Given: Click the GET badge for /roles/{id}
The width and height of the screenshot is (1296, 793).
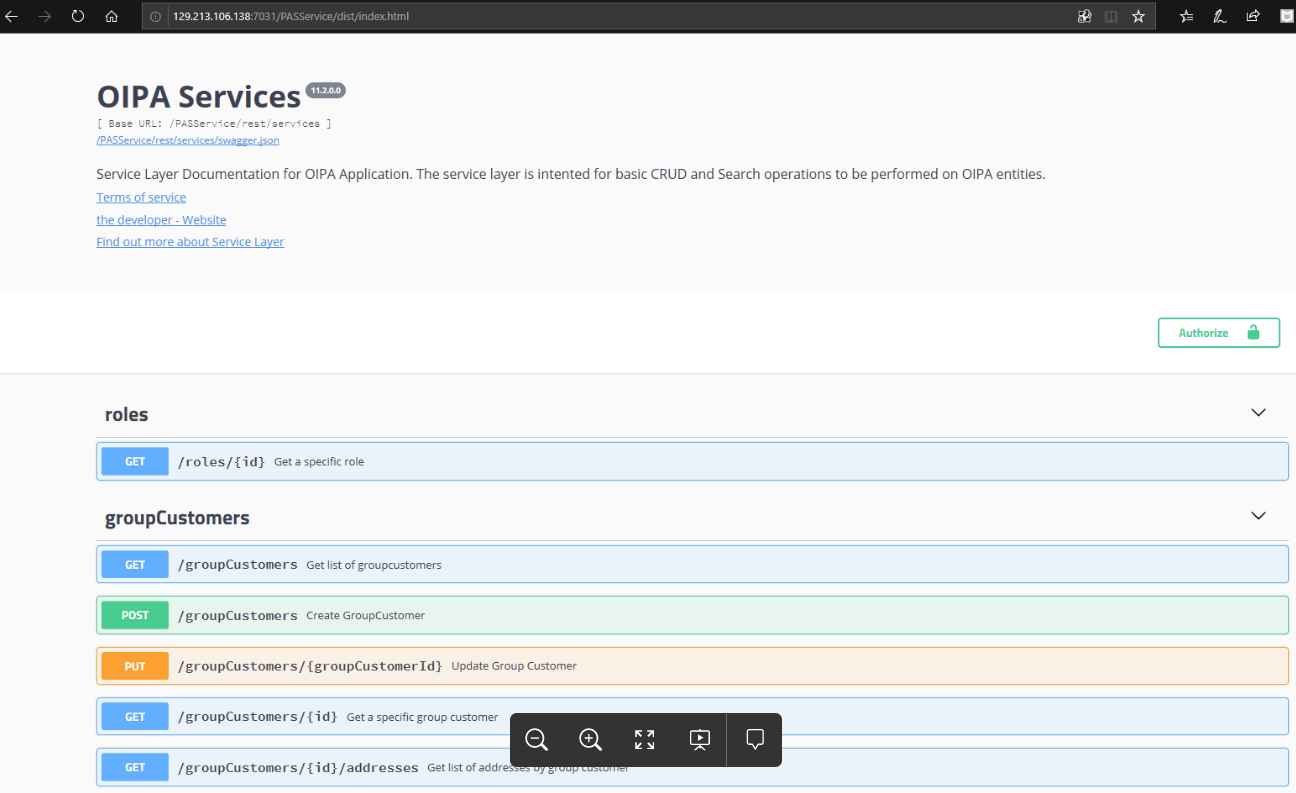Looking at the screenshot, I should point(135,461).
